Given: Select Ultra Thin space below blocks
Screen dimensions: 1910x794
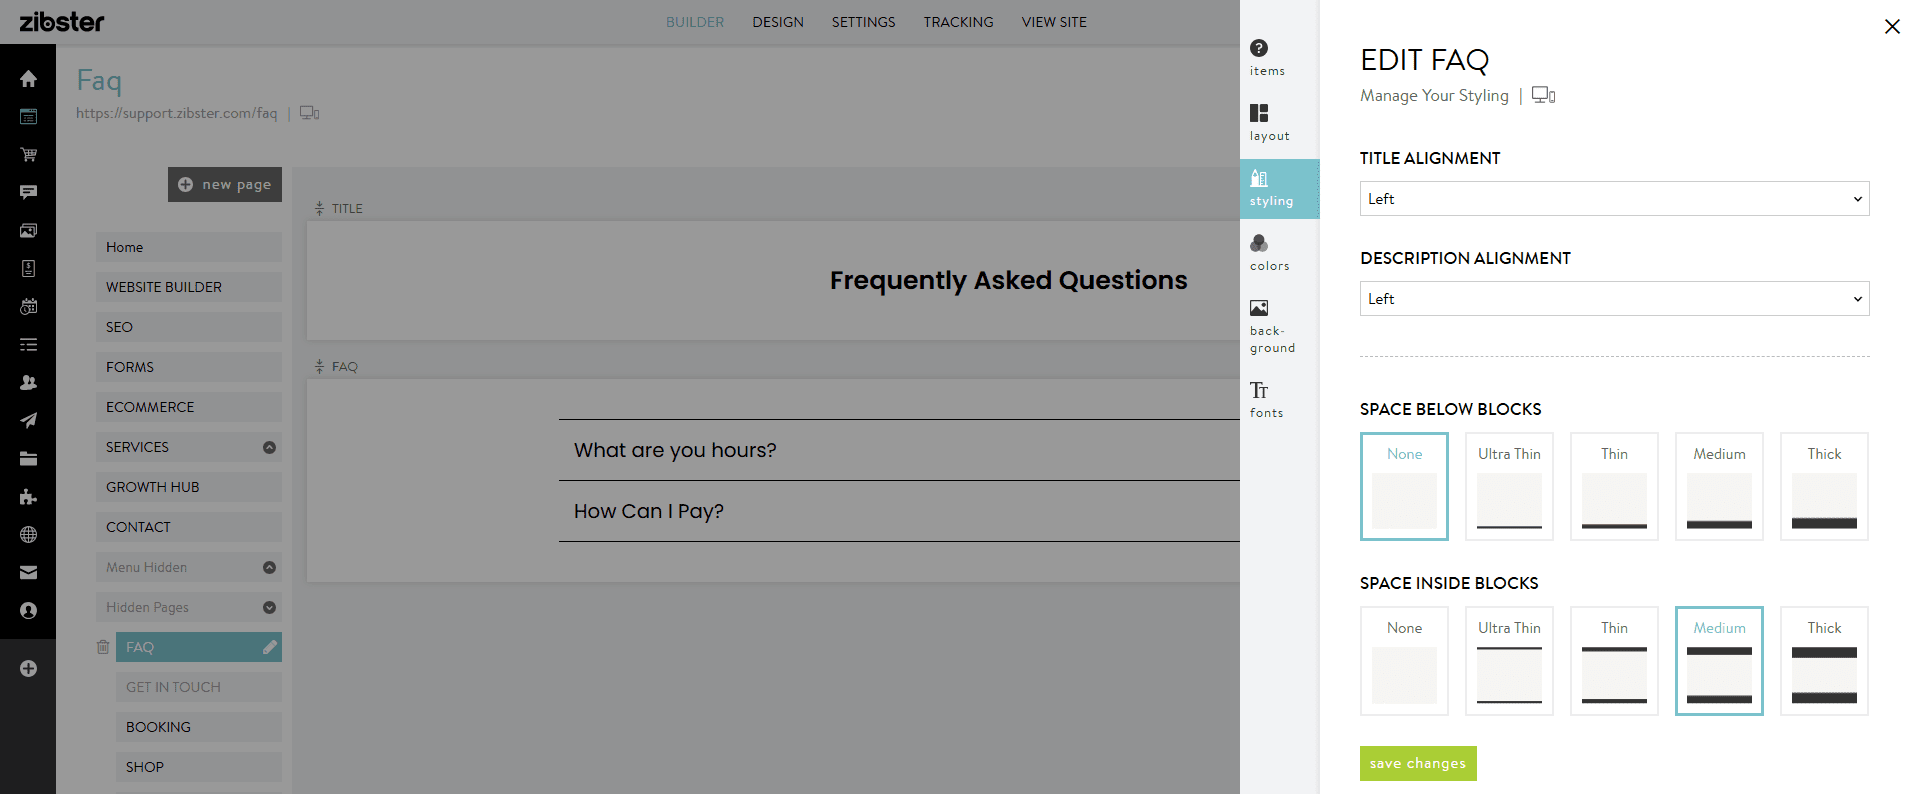Looking at the screenshot, I should (1509, 486).
